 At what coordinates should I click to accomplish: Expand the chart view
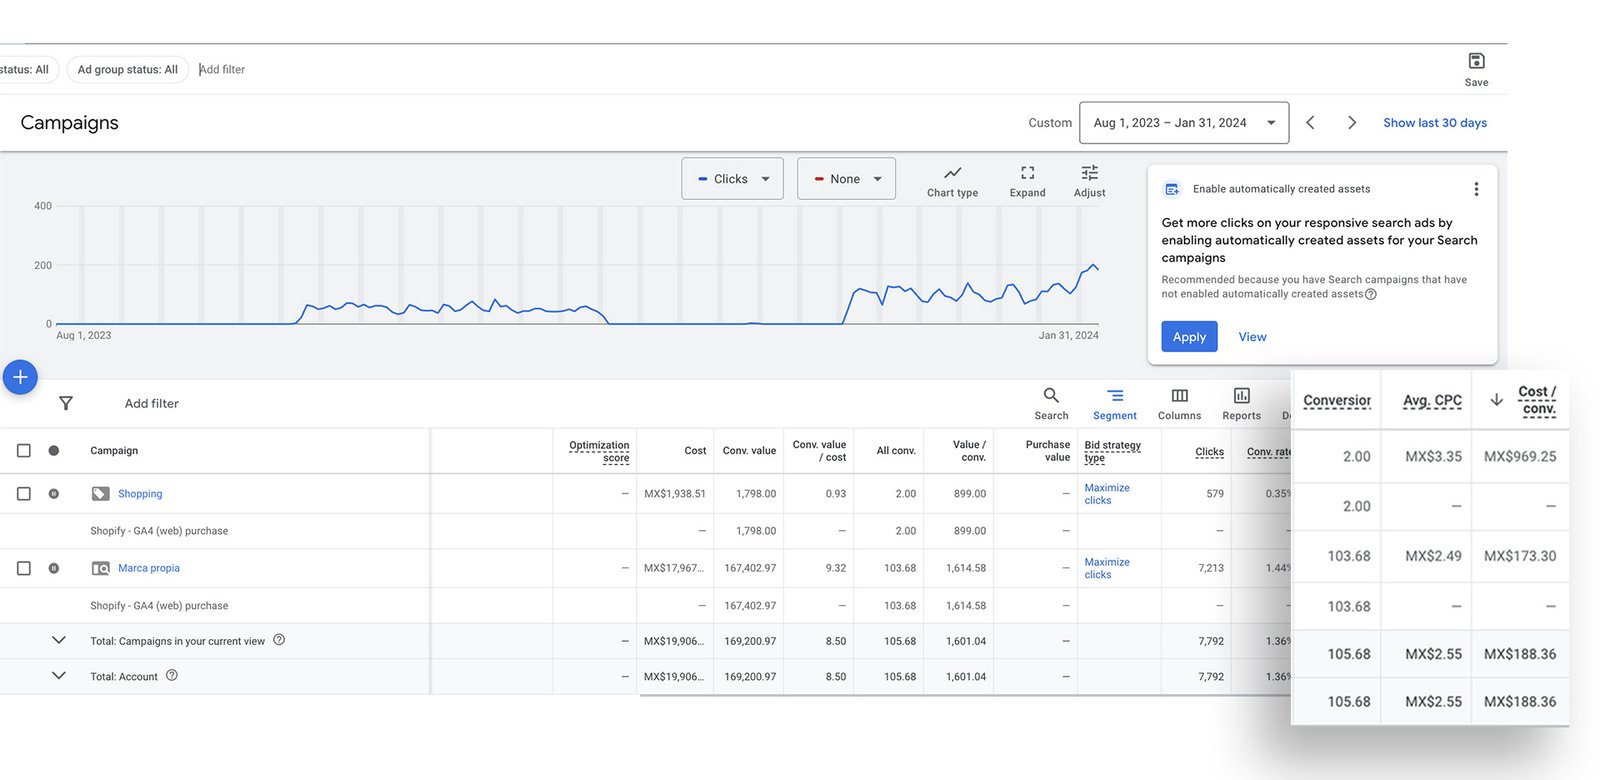pos(1027,181)
